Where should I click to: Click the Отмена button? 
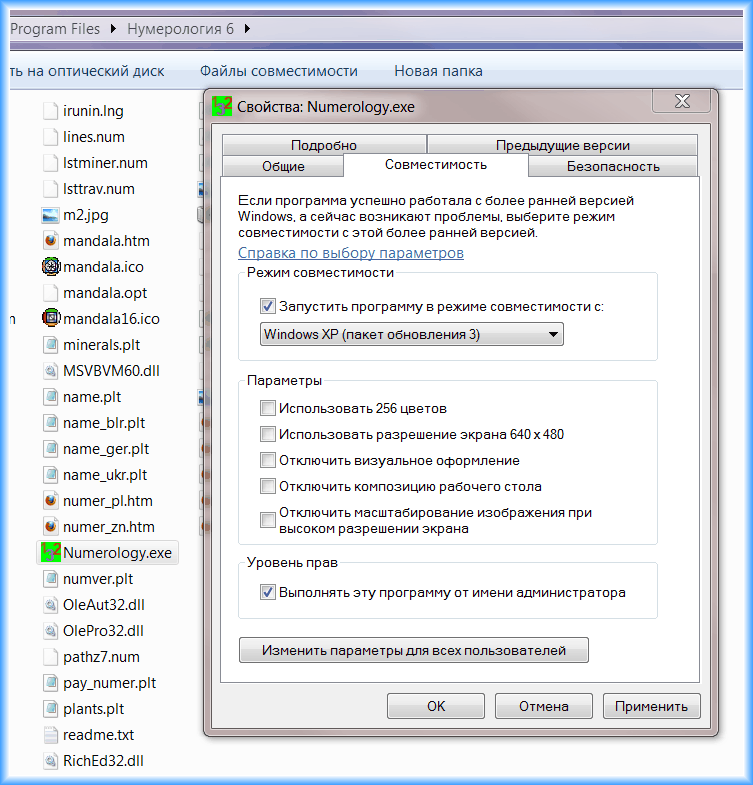click(544, 706)
